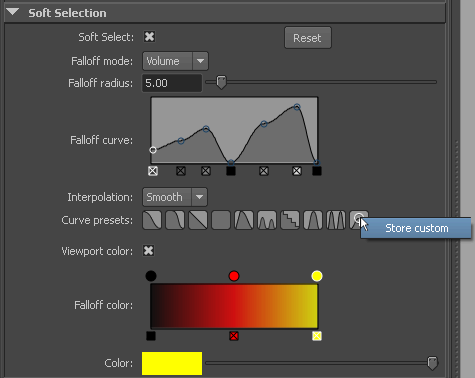
Task: Uncheck the Soft Select checkbox
Action: [x=149, y=37]
